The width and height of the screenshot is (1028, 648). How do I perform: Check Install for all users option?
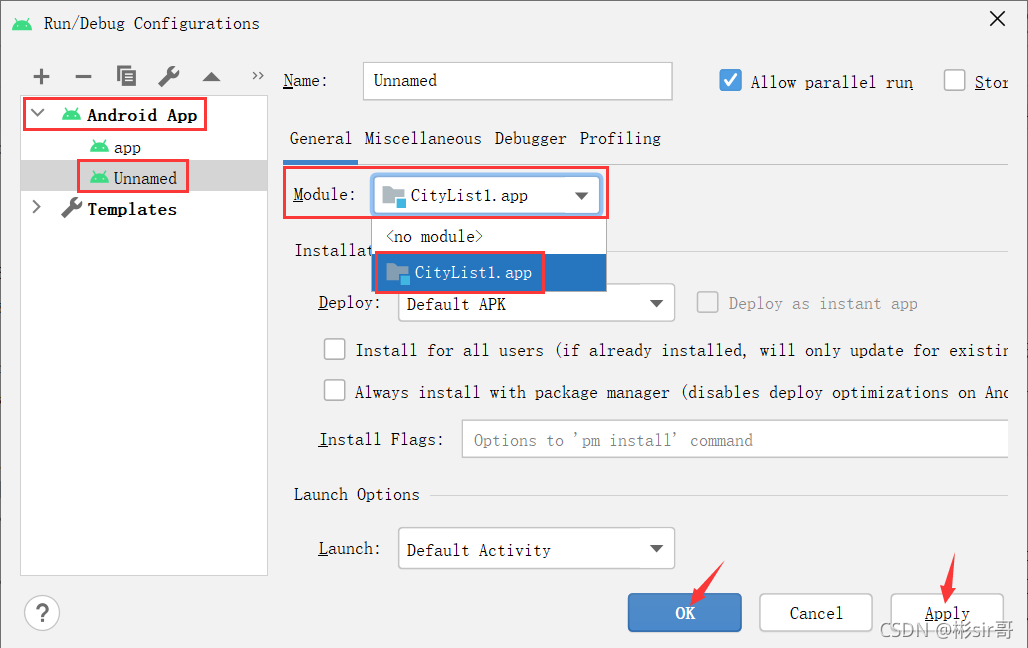click(x=335, y=350)
